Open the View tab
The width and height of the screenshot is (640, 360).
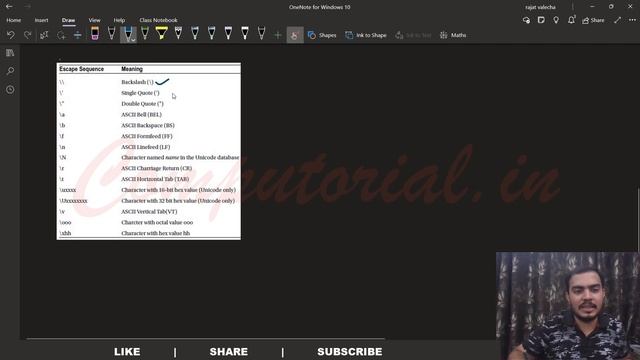tap(94, 20)
